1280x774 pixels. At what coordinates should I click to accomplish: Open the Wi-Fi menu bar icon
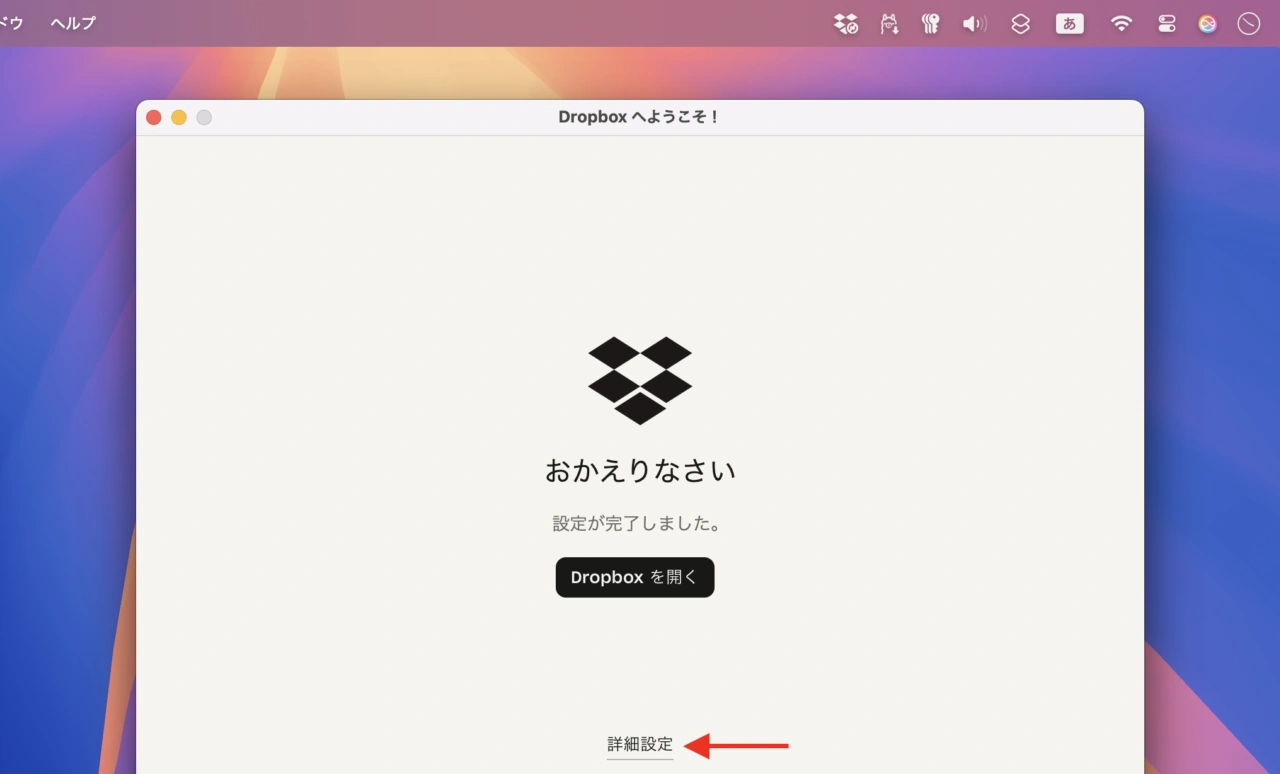(1121, 24)
